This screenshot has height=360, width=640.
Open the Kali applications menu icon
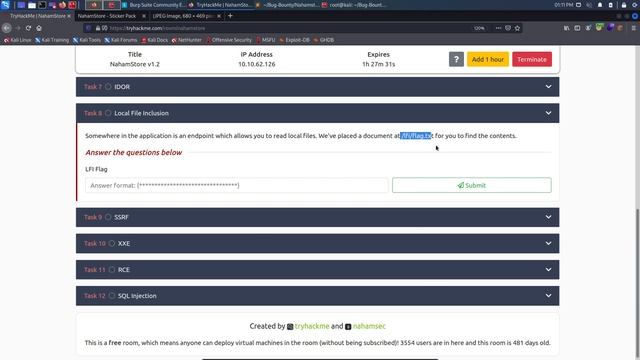5,5
